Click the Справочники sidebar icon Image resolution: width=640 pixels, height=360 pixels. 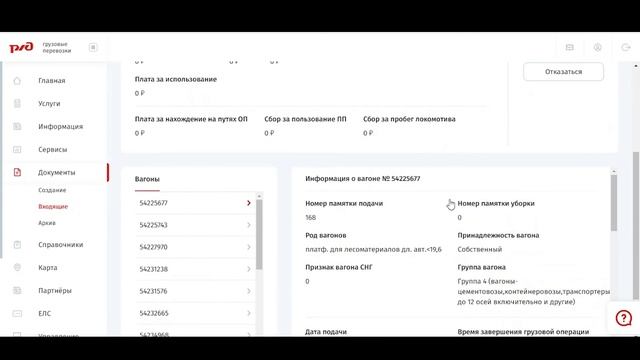click(17, 244)
